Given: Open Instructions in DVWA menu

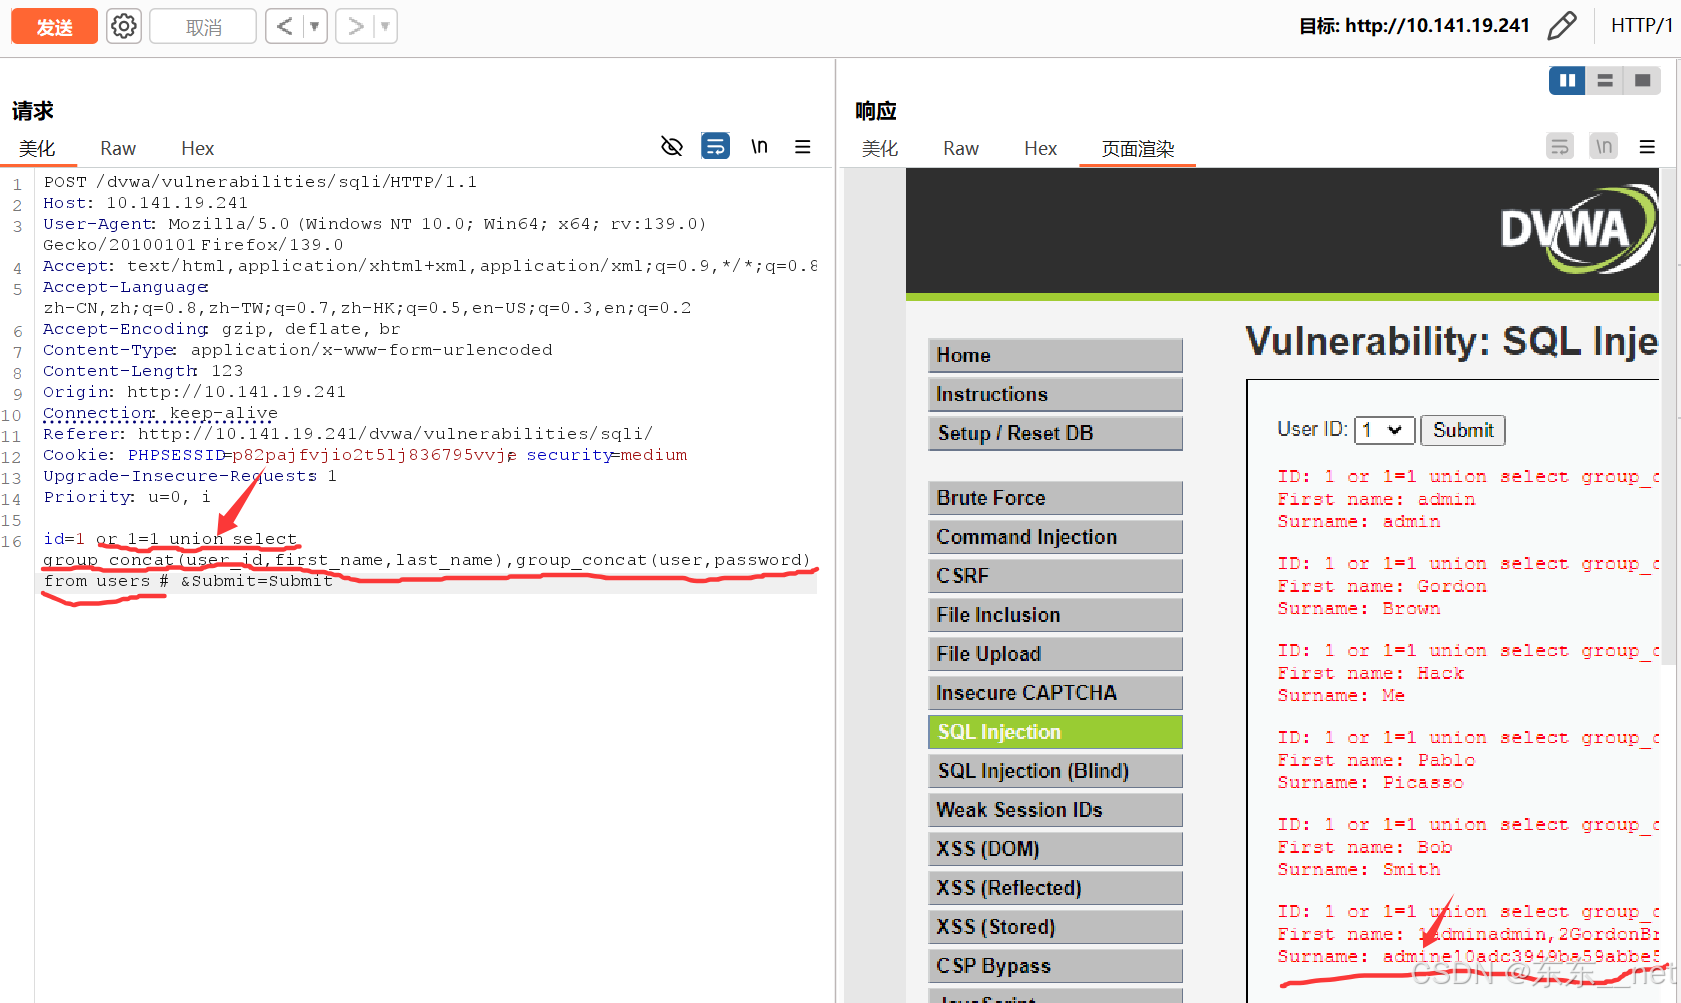Looking at the screenshot, I should tap(1055, 394).
